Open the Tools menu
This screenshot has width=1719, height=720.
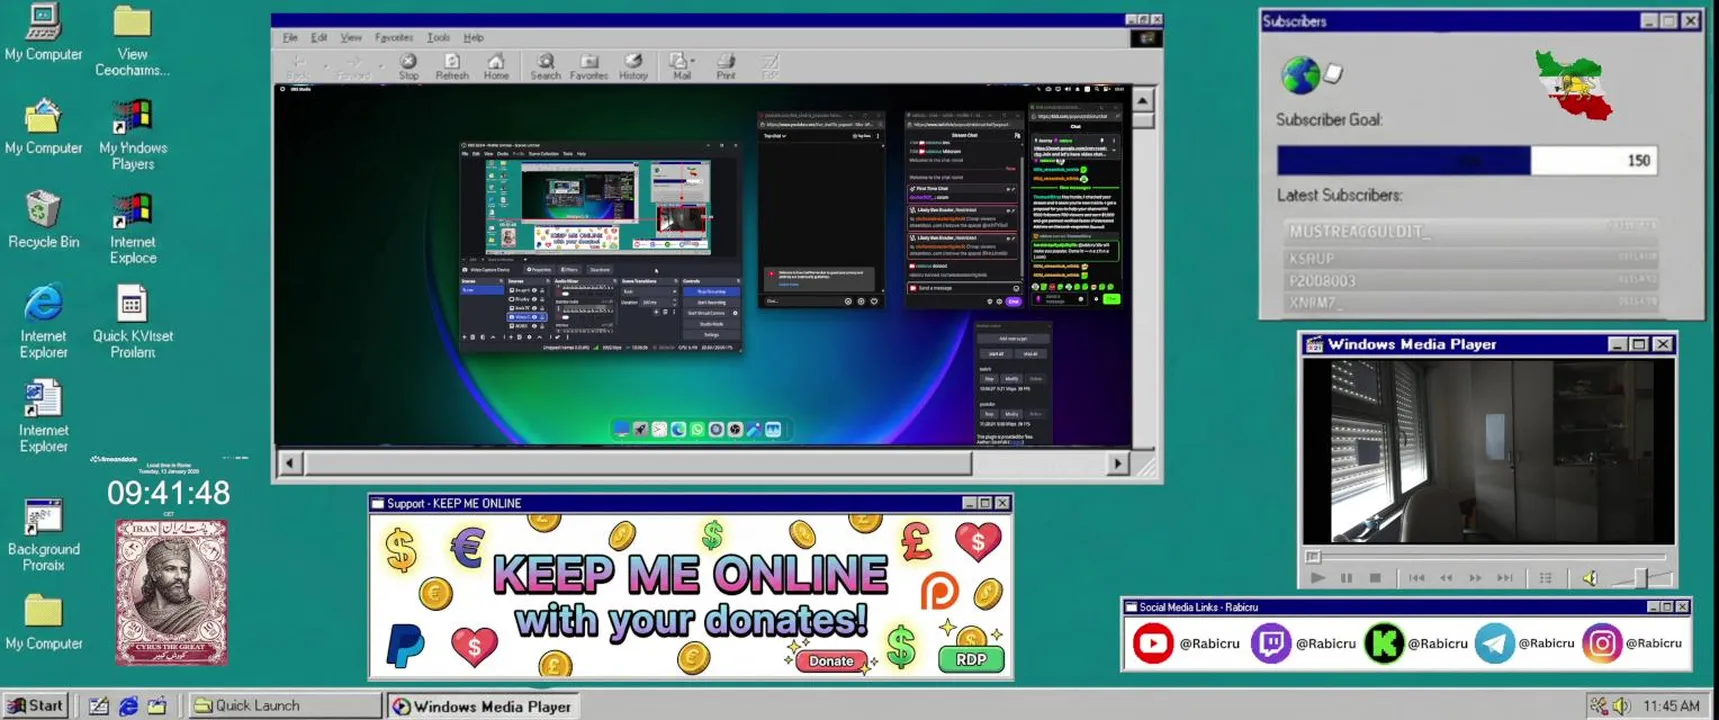click(439, 38)
